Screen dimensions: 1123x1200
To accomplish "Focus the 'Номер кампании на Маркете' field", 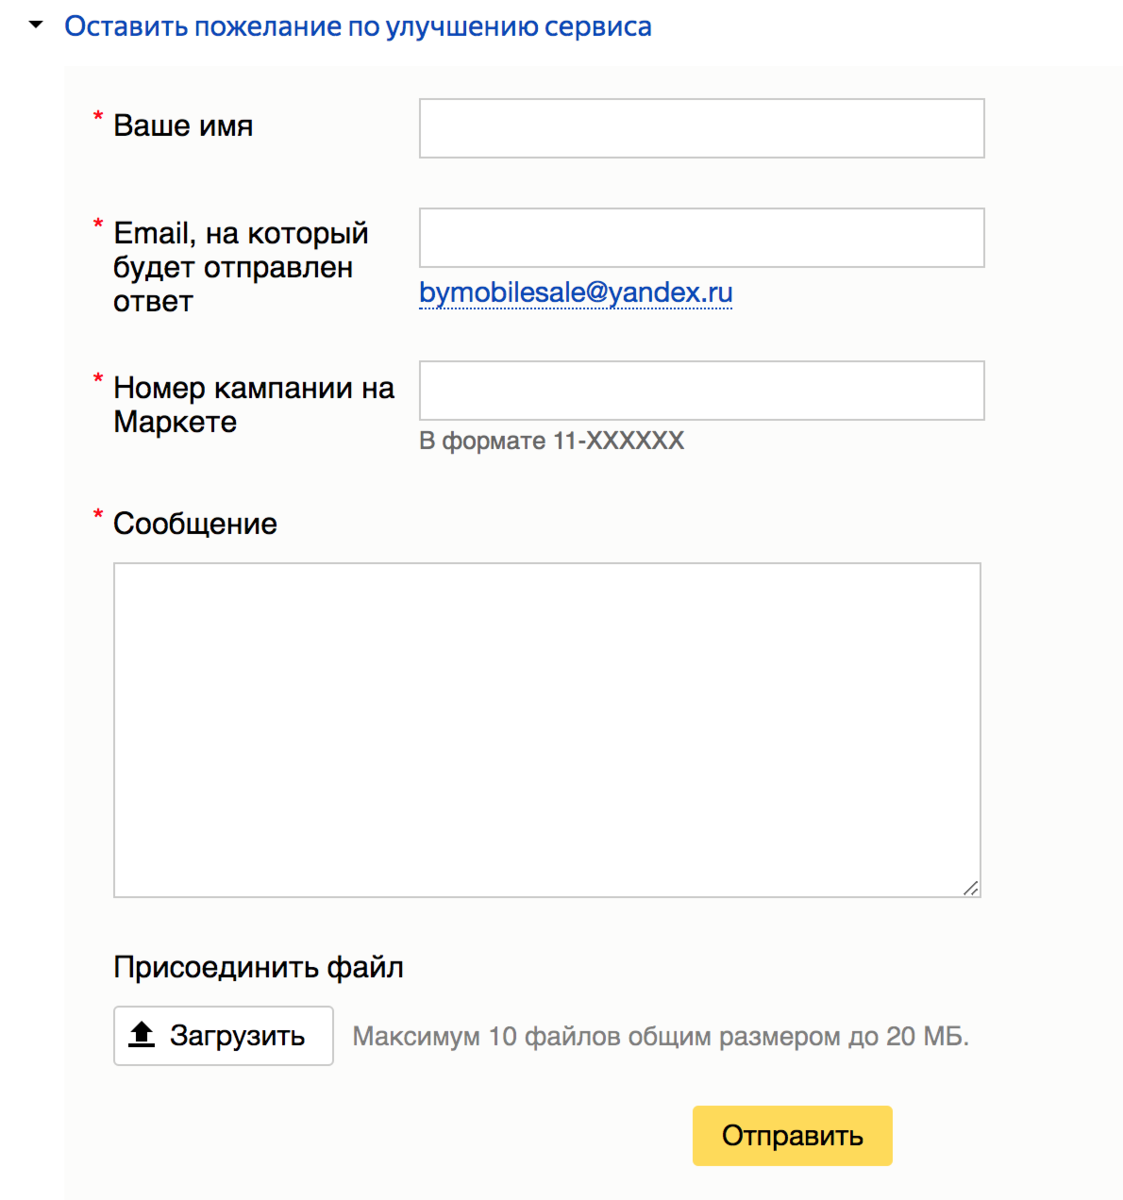I will click(x=702, y=391).
